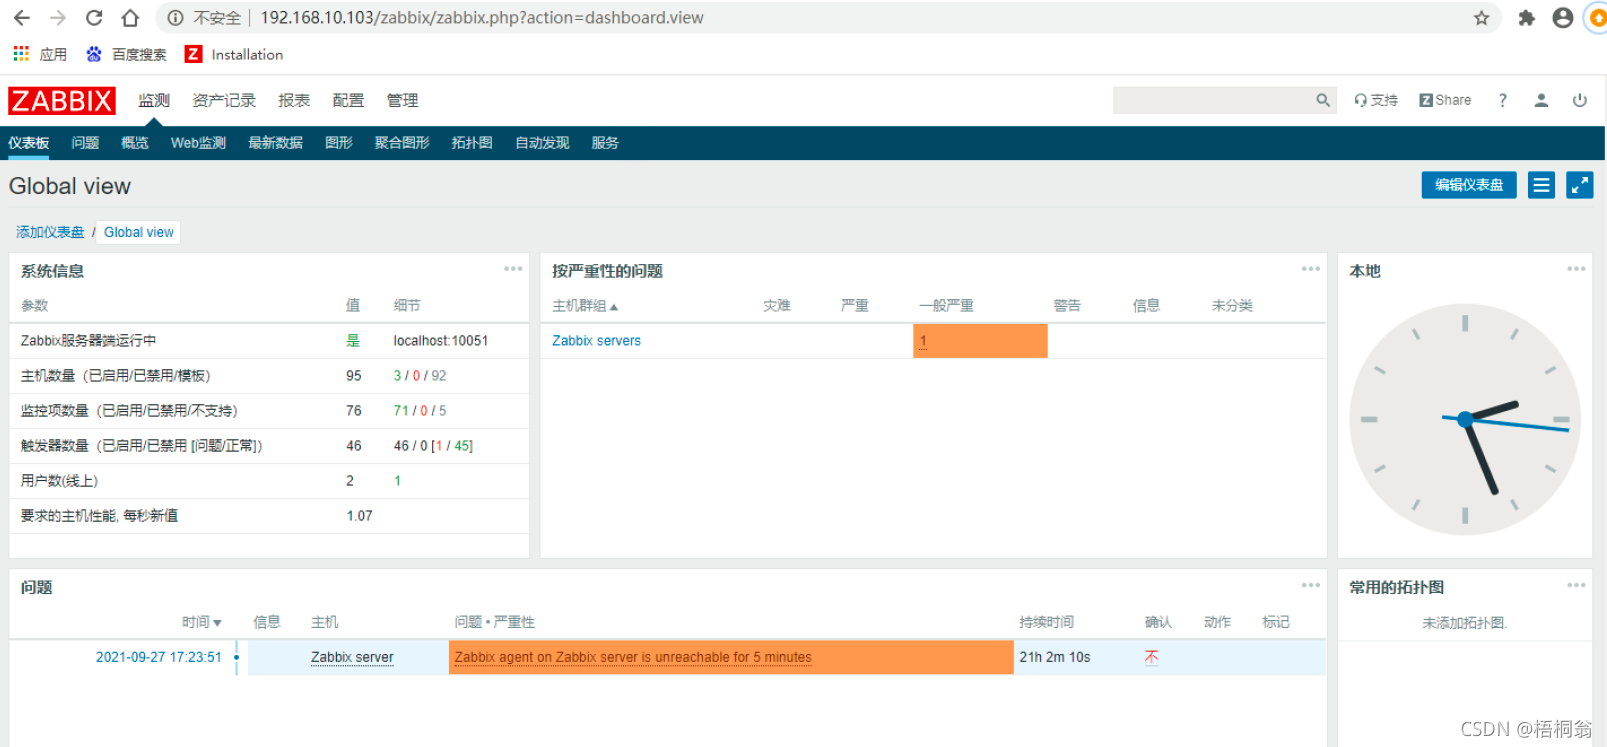Open the browser home page
This screenshot has width=1607, height=747.
[x=130, y=18]
